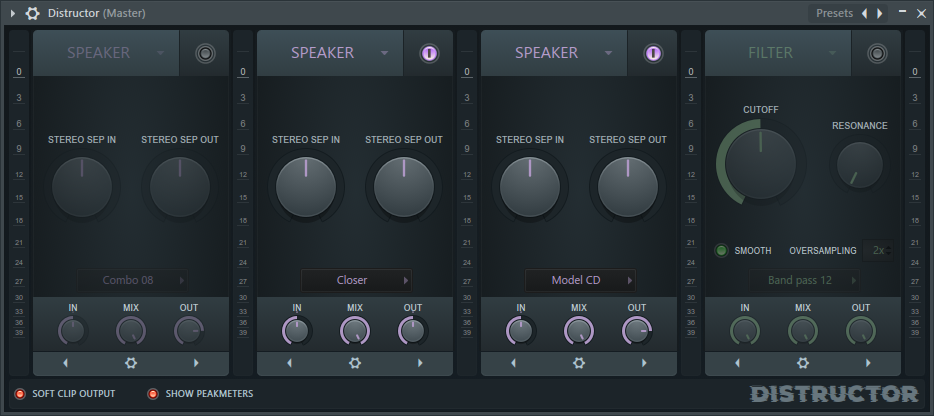Enable the Filter module power button

click(x=877, y=54)
